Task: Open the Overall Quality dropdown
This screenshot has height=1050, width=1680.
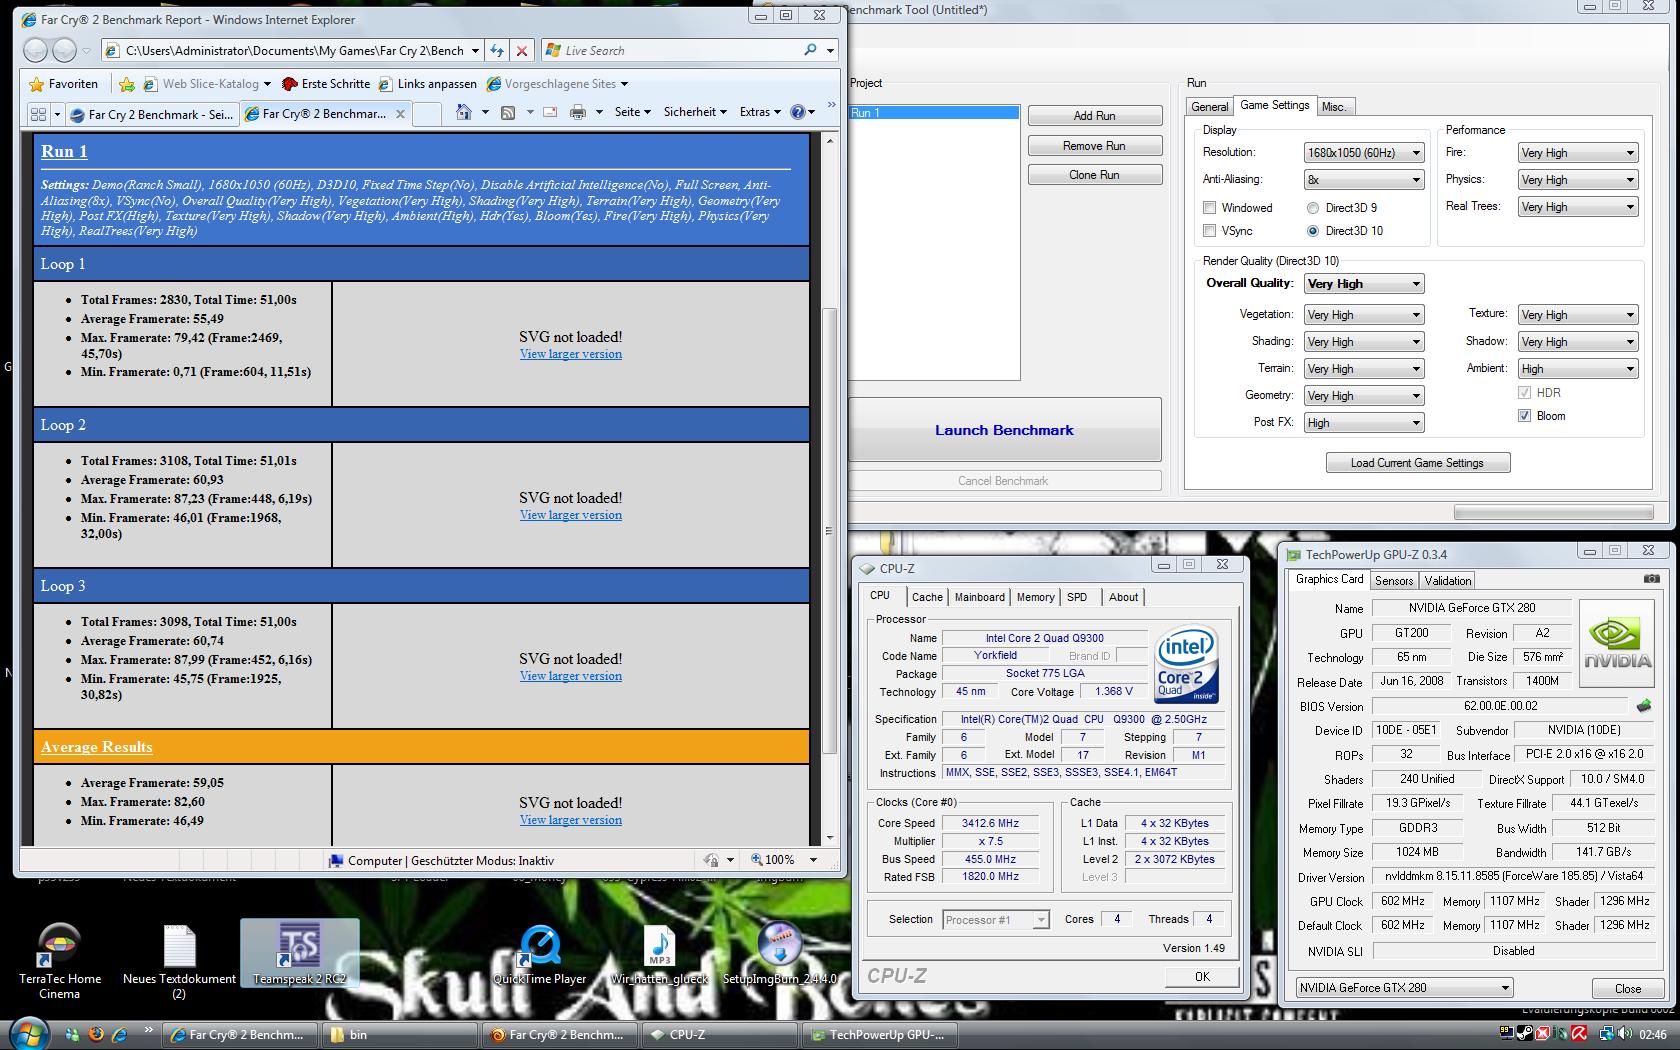Action: point(1364,284)
